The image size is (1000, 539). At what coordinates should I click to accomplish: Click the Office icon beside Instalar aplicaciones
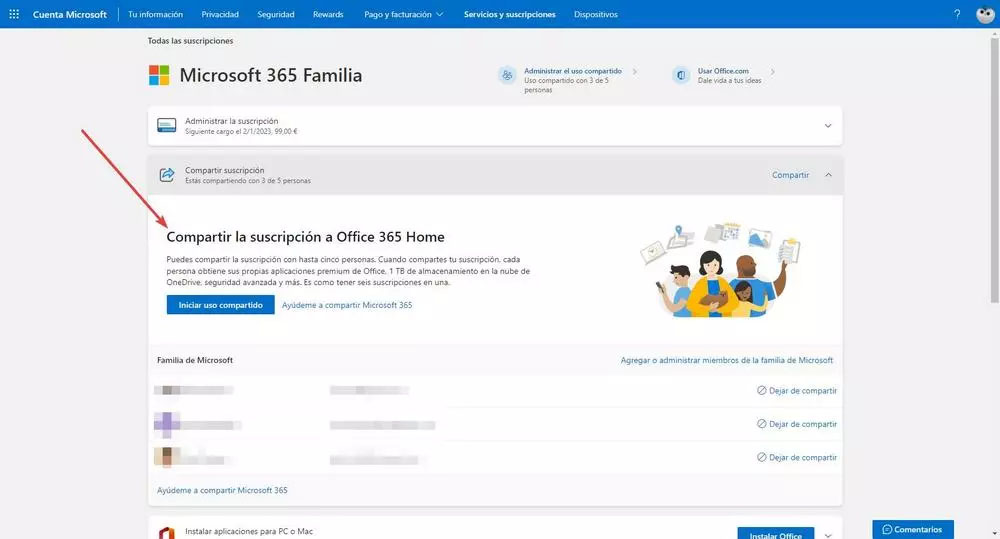(x=166, y=533)
